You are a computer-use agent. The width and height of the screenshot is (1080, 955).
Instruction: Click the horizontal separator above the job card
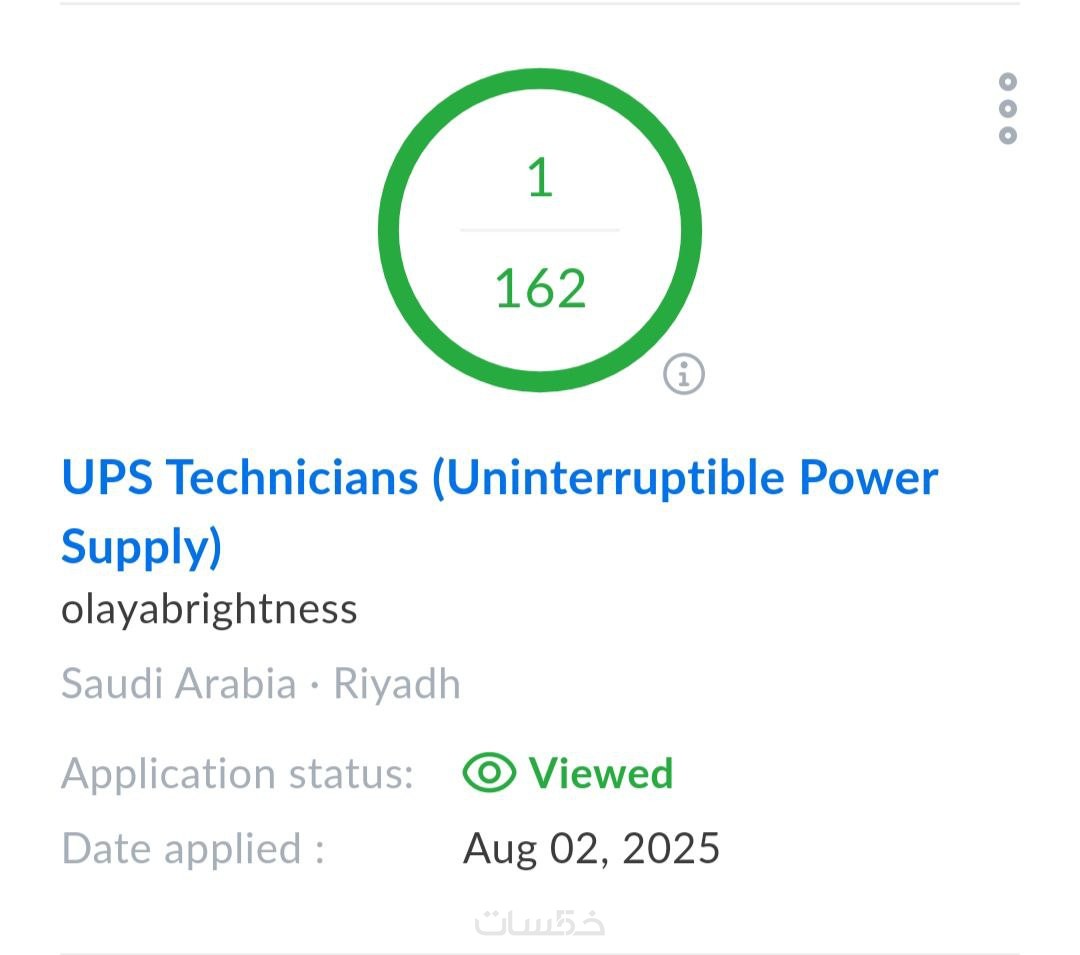pos(540,3)
